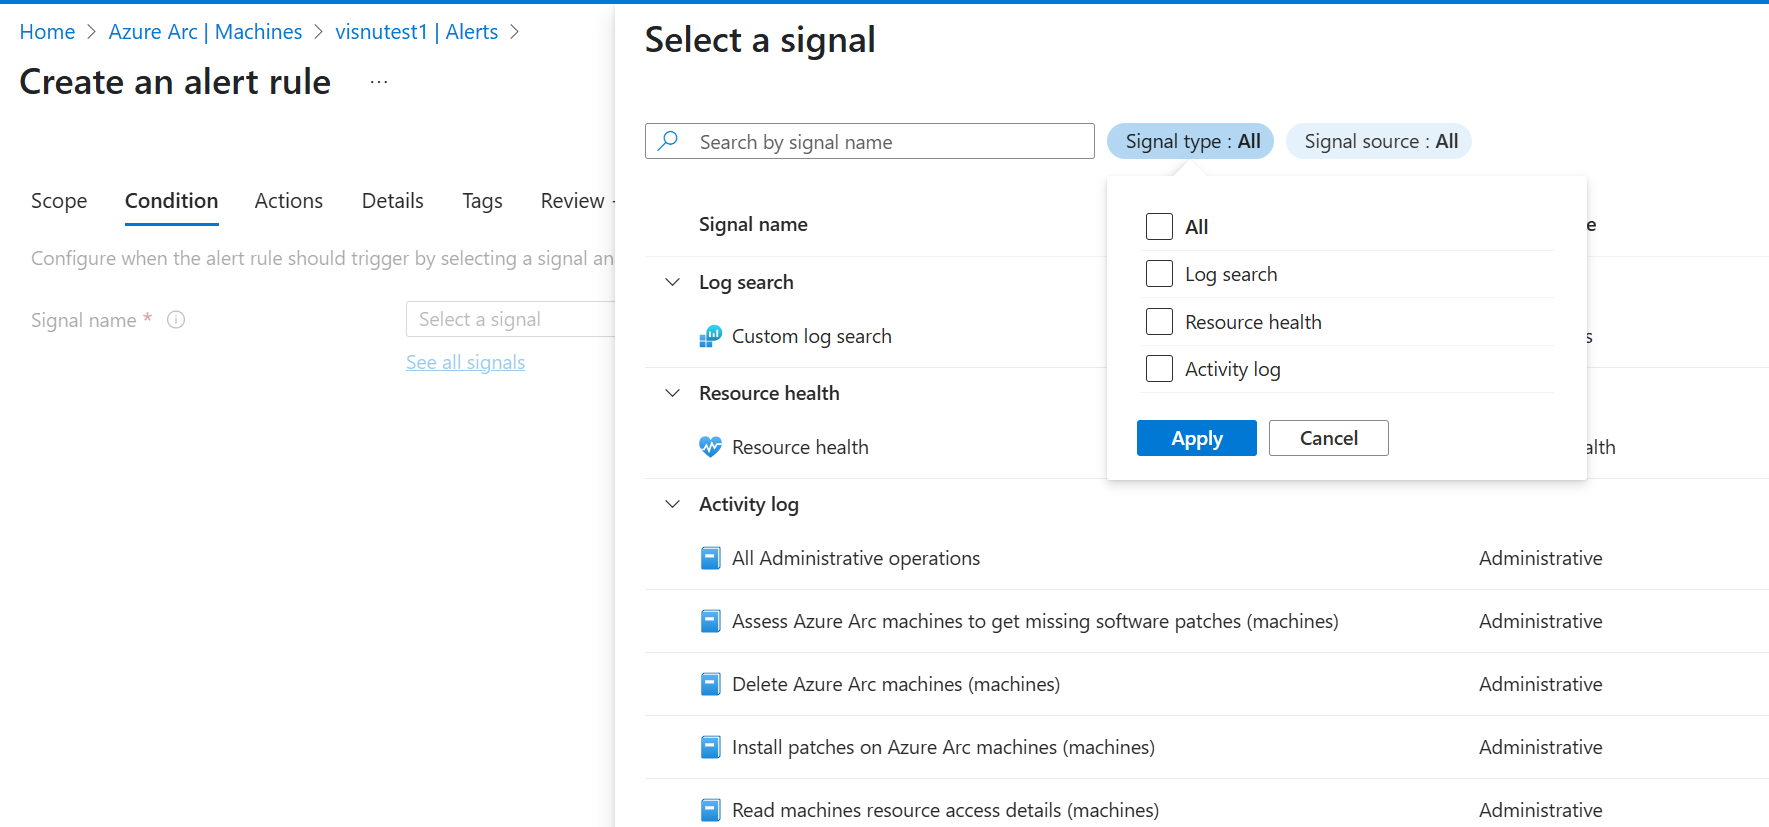Click Administrative cell for Delete Azure Arc machines
Viewport: 1769px width, 827px height.
tap(1541, 684)
